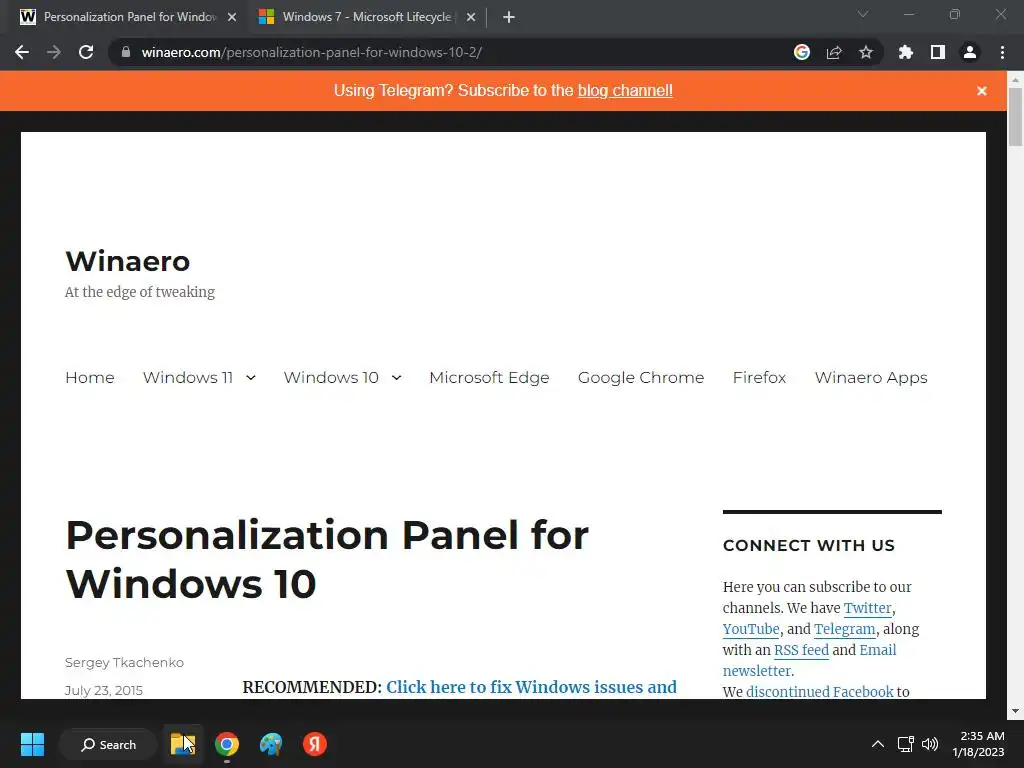The width and height of the screenshot is (1024, 768).
Task: Click the scrollbar up arrow
Action: coord(1015,79)
